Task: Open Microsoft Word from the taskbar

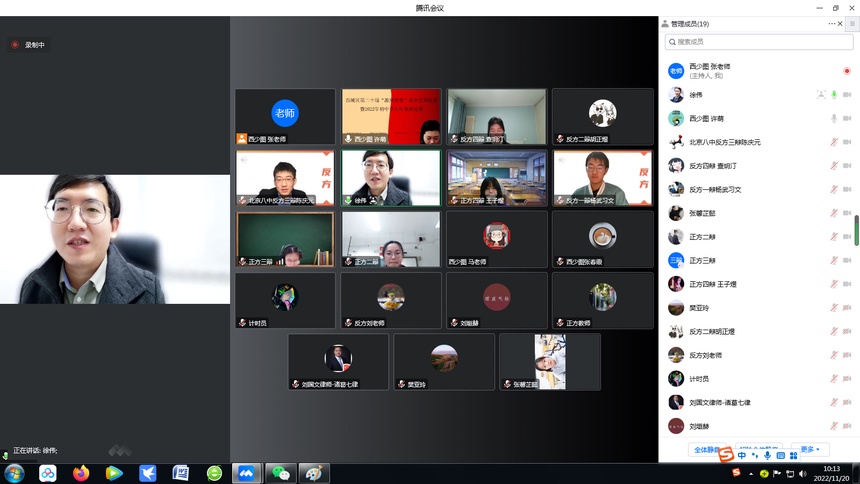Action: tap(180, 473)
